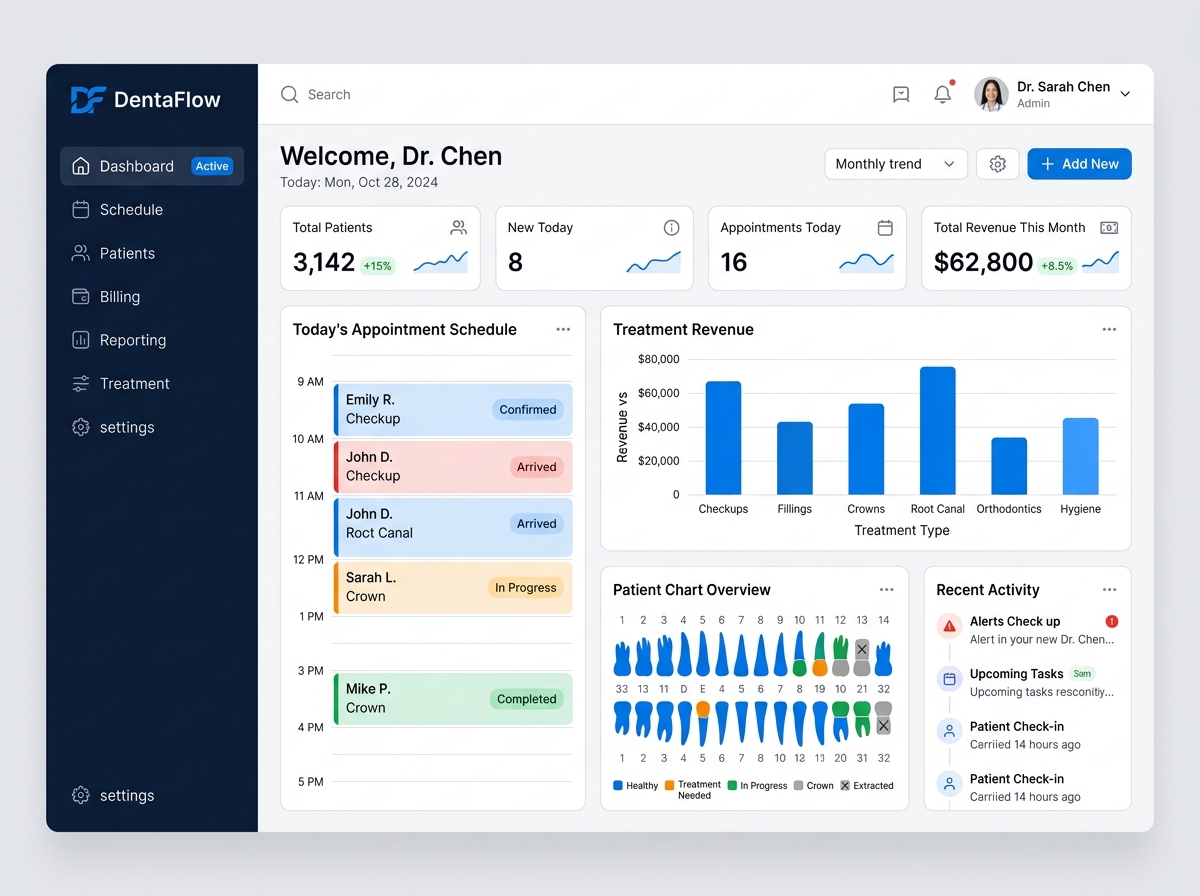1200x896 pixels.
Task: Click the Crown gray legend swatch
Action: 799,786
